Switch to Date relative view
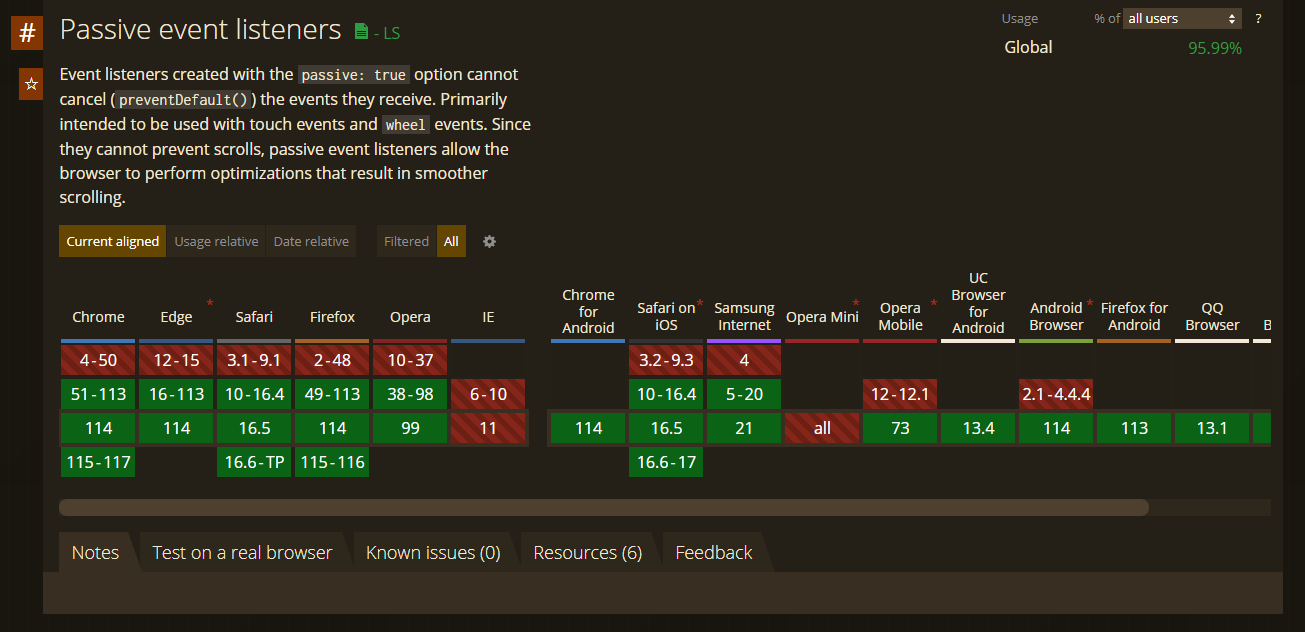 point(311,241)
